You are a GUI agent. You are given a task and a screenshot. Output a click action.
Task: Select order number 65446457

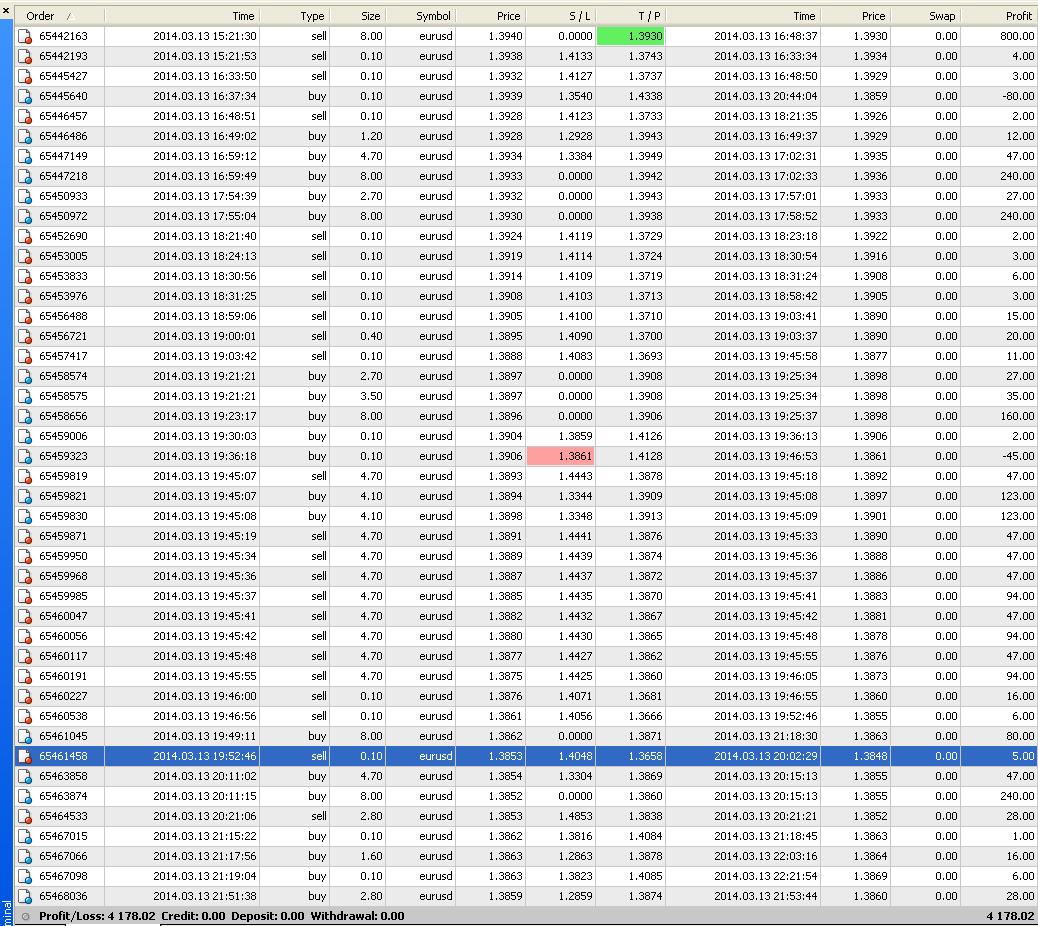click(63, 116)
